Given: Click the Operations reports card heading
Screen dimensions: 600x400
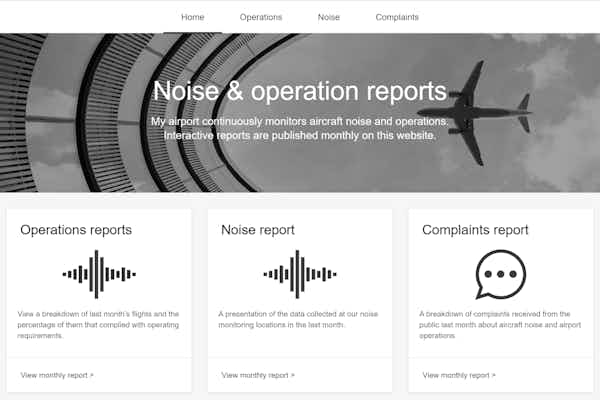Looking at the screenshot, I should click(x=76, y=230).
